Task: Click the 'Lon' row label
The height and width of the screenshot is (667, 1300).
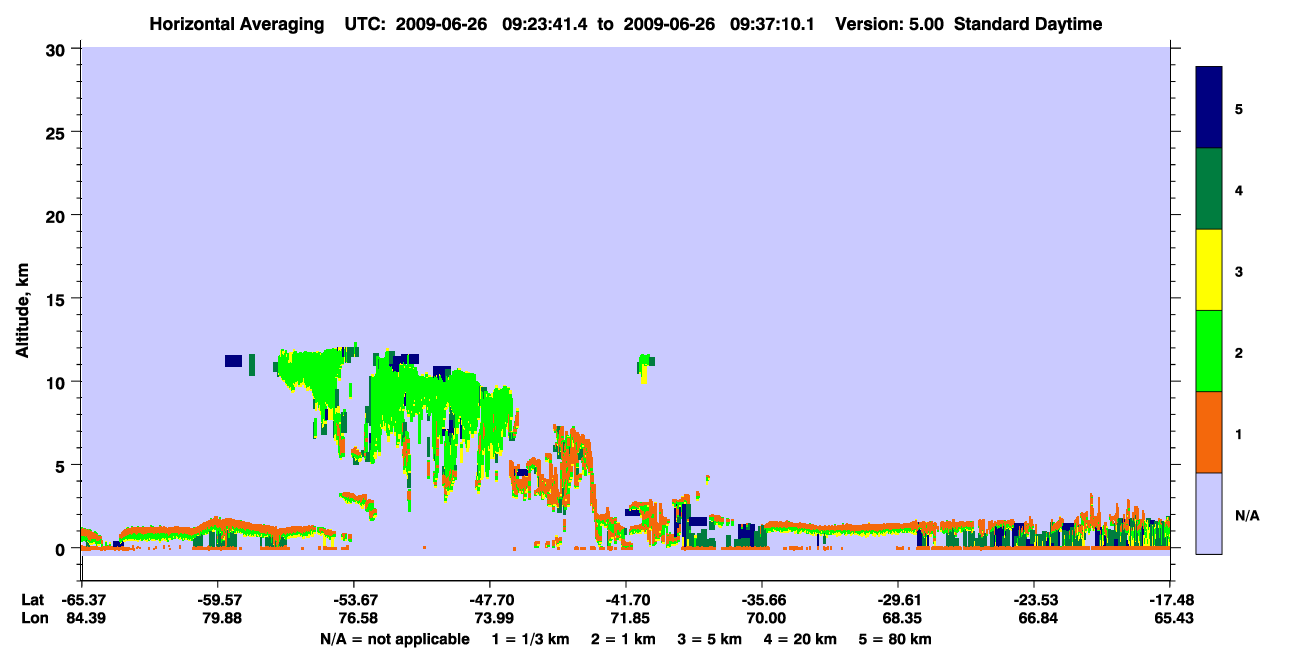Action: click(33, 618)
